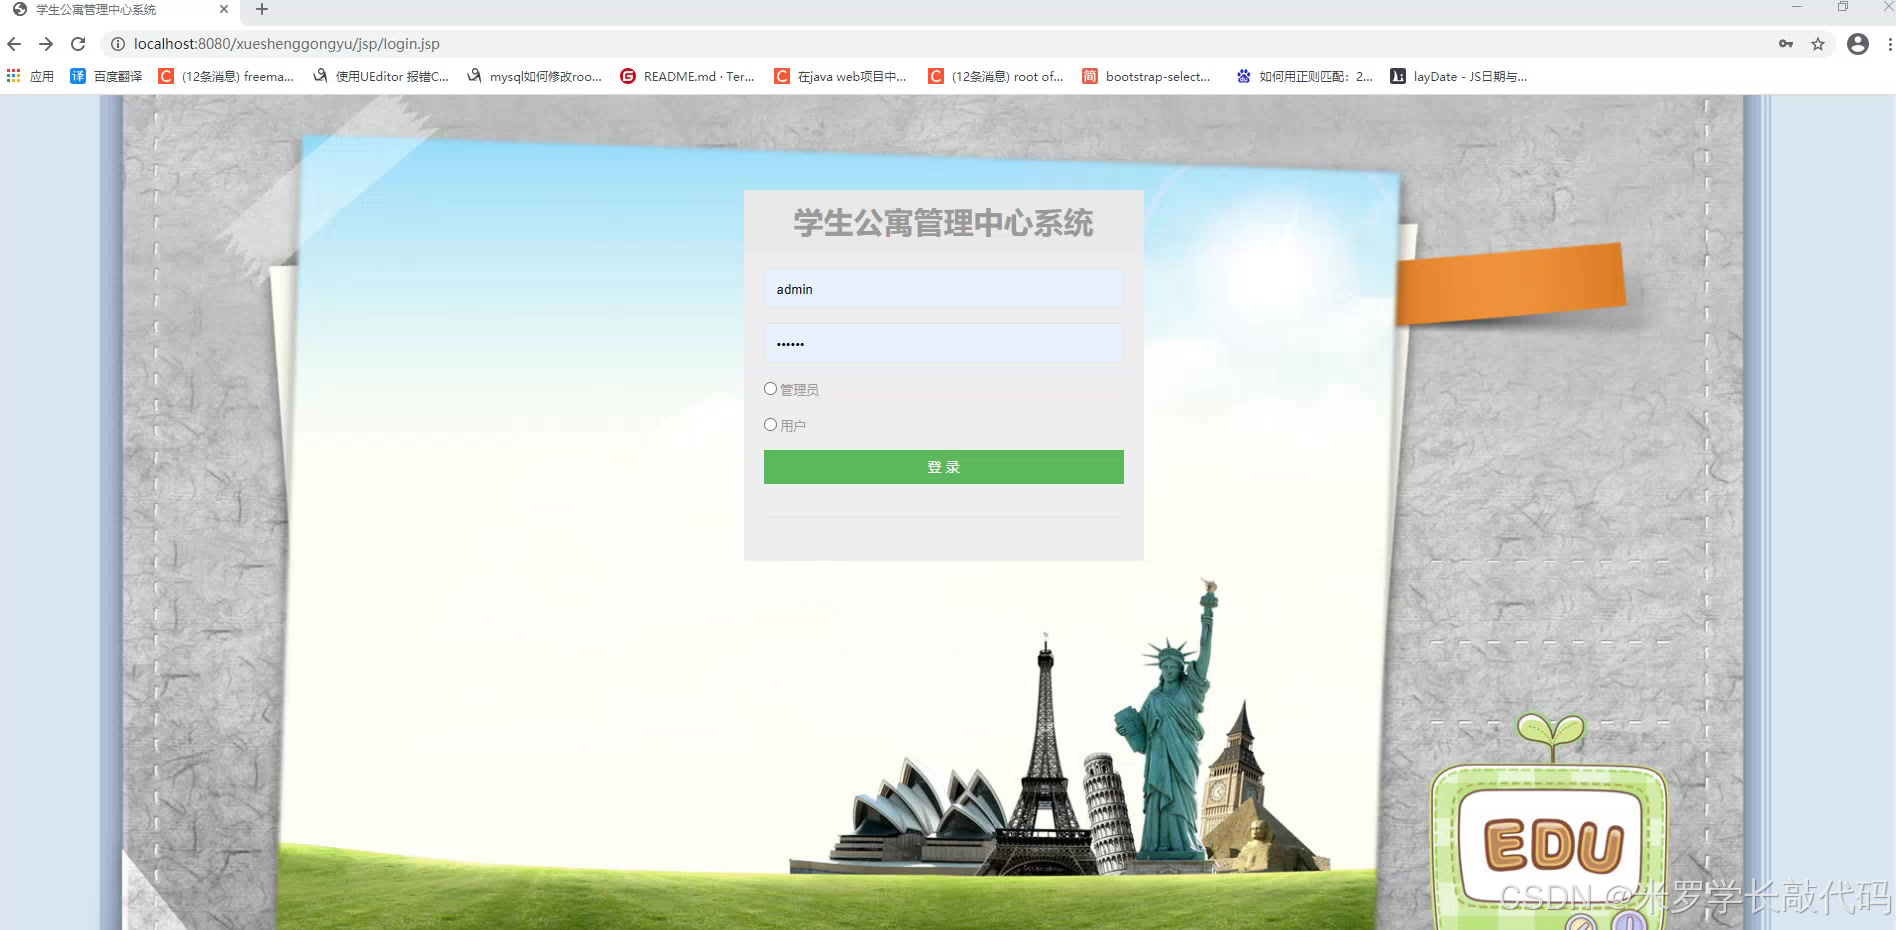This screenshot has height=930, width=1896.
Task: Click the forward navigation arrow
Action: point(46,44)
